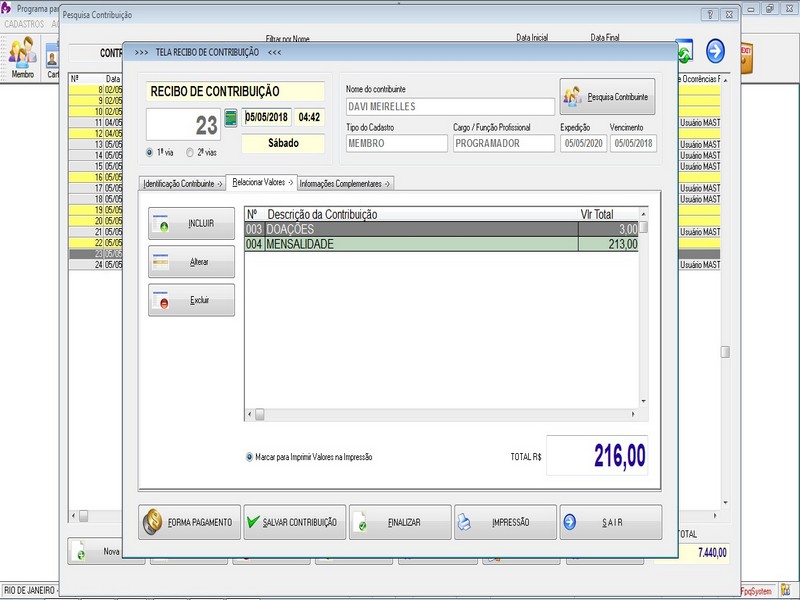This screenshot has height=600, width=800.
Task: Click the Excluir button
Action: point(191,300)
